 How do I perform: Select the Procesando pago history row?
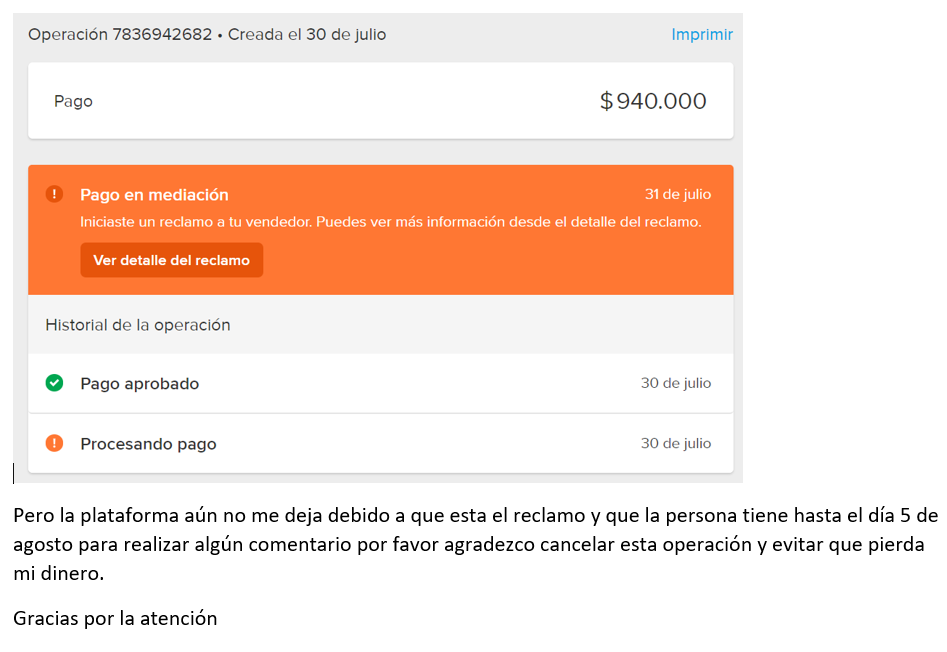pos(380,444)
